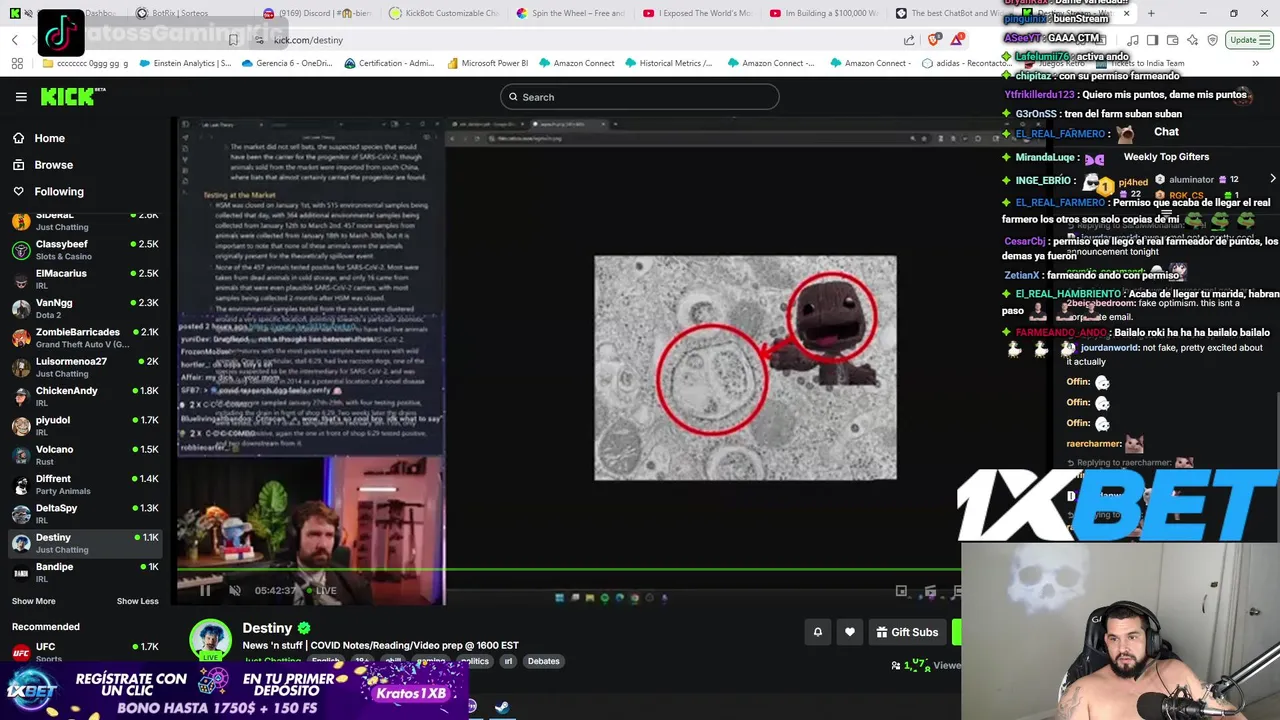This screenshot has height=720, width=1280.
Task: Jump to LIVE in the player
Action: click(322, 590)
